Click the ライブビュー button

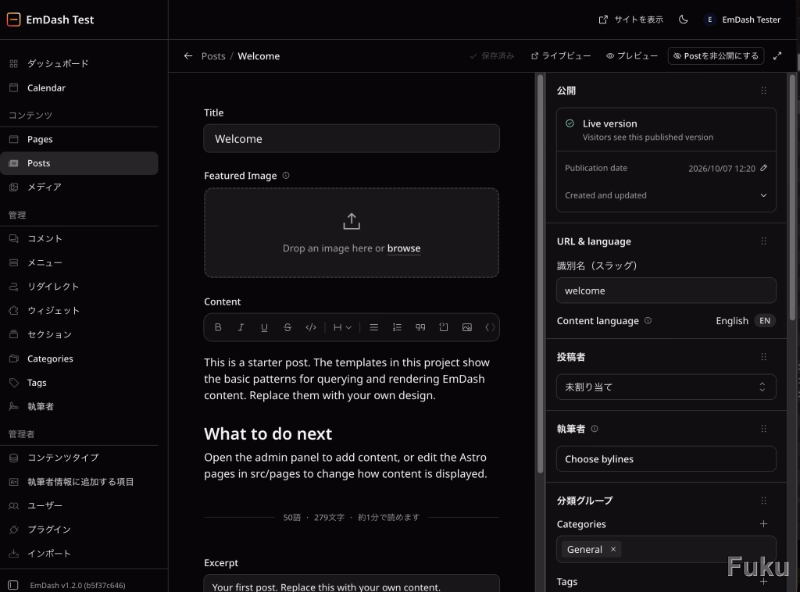point(560,56)
